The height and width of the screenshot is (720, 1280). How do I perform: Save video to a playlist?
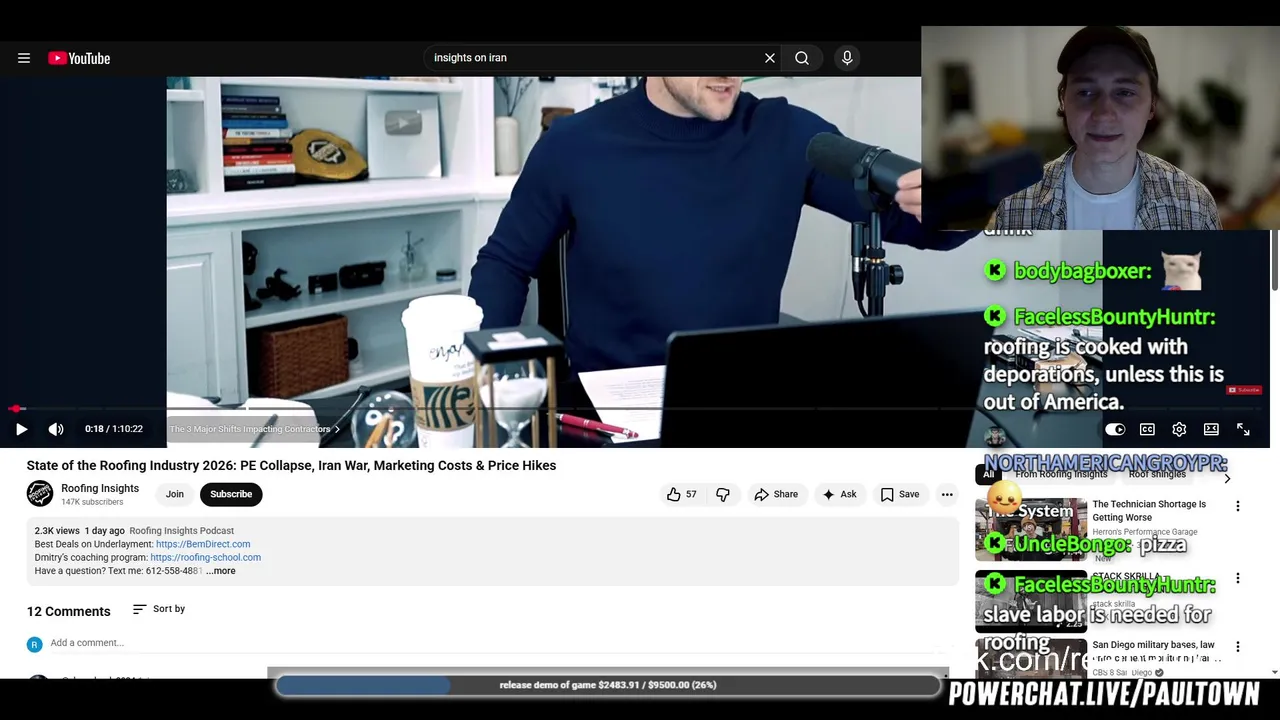pos(899,494)
